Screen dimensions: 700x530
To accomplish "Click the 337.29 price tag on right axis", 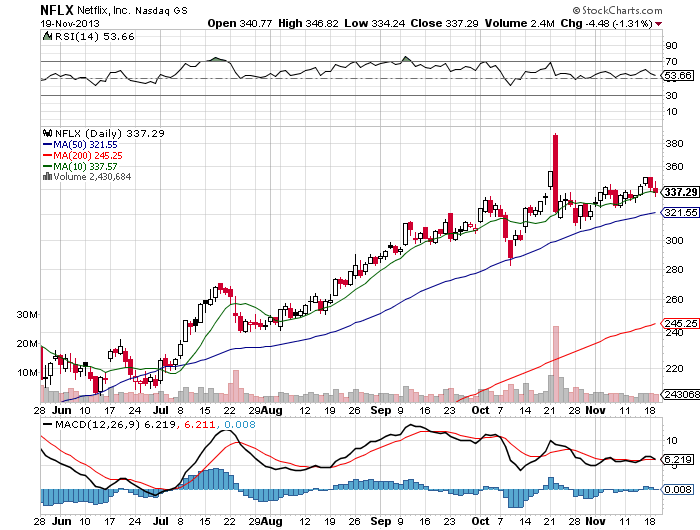I will click(x=680, y=192).
